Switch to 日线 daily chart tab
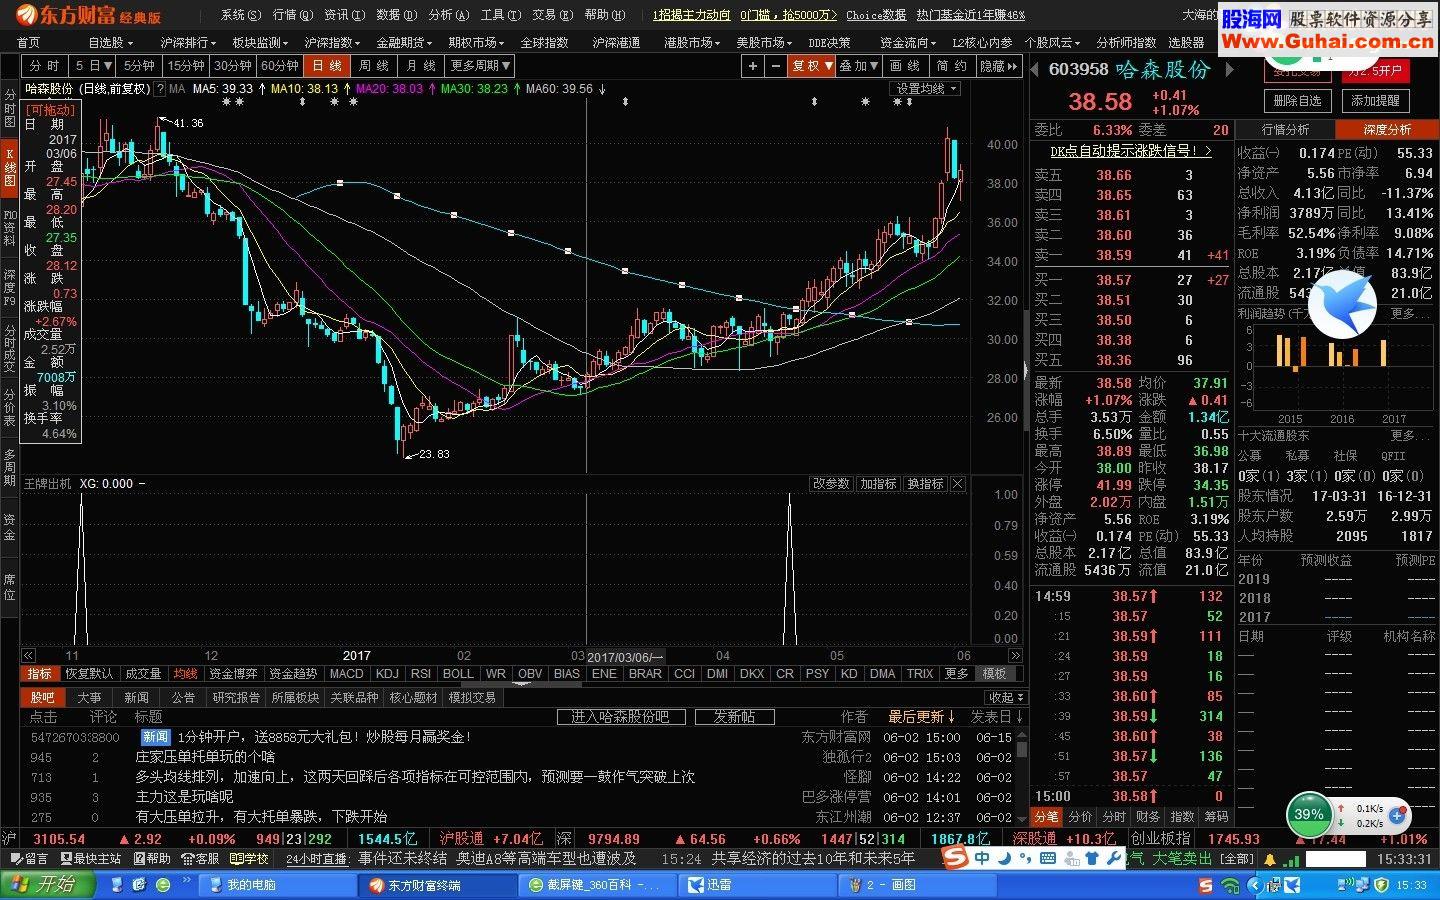The image size is (1440, 900). [327, 65]
